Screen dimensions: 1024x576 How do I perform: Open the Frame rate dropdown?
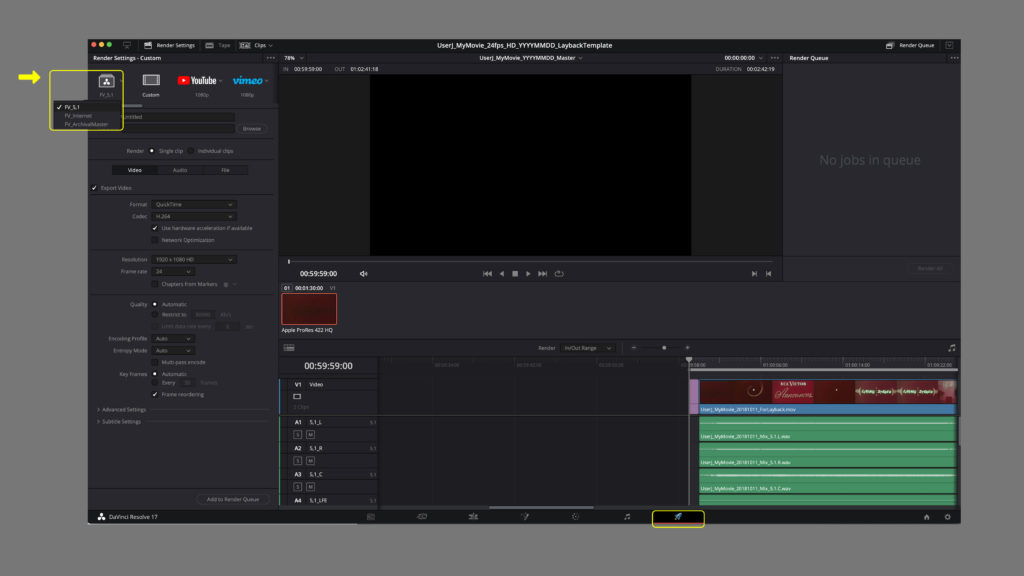tap(172, 272)
